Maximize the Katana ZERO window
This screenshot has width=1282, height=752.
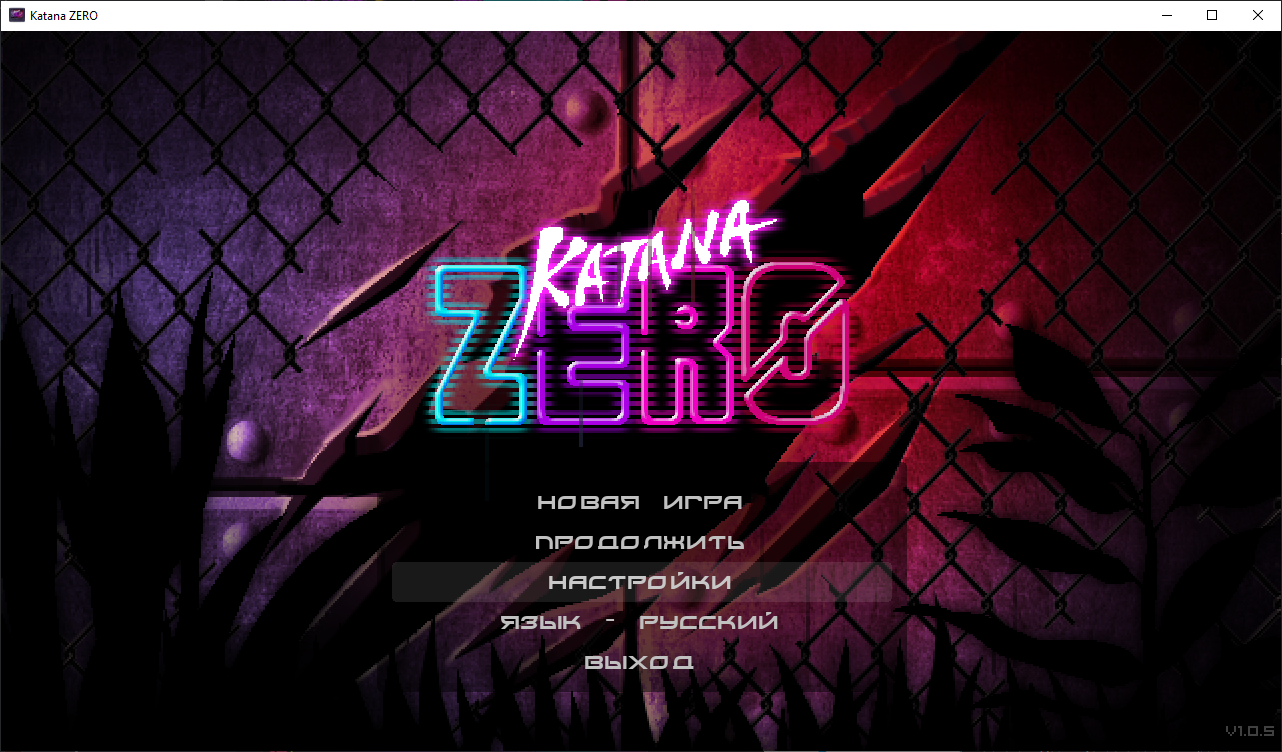1212,16
